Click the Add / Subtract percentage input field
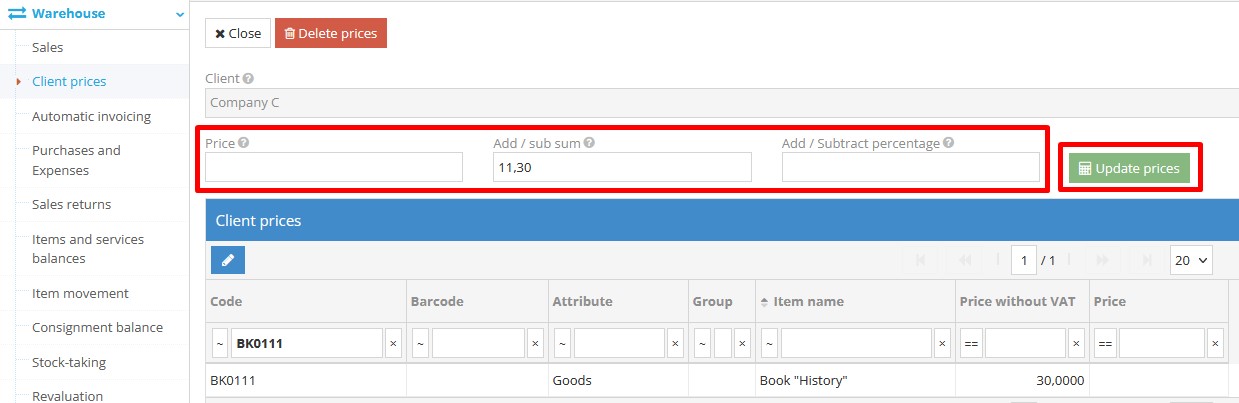This screenshot has height=403, width=1239. click(x=910, y=167)
